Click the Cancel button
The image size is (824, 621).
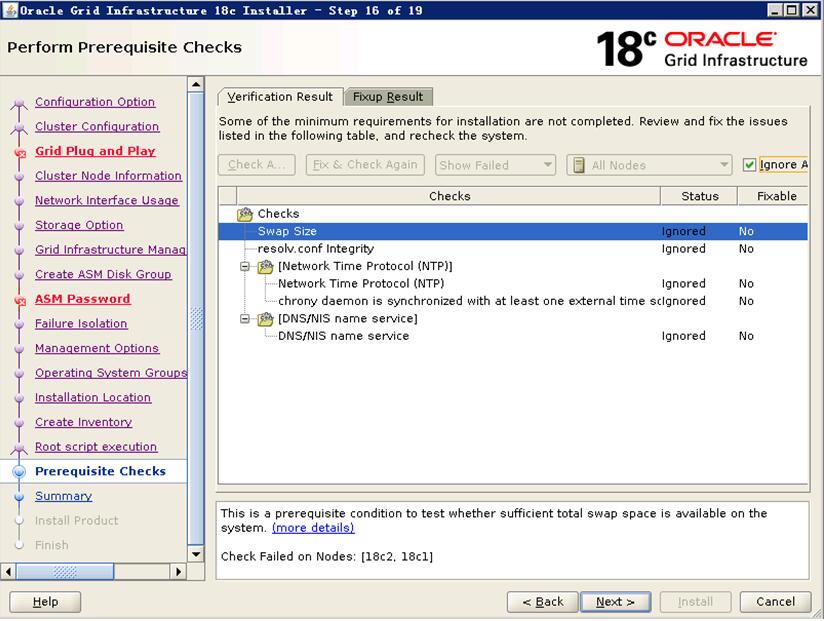(x=775, y=602)
